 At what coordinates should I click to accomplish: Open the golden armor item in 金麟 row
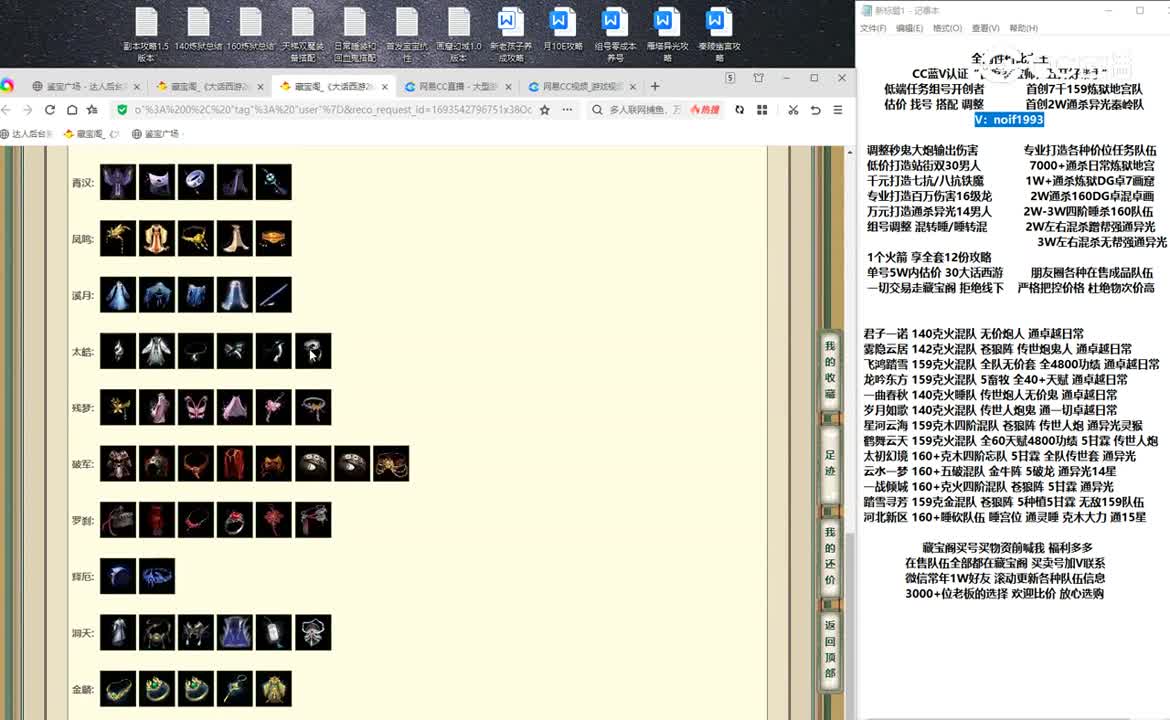point(273,689)
